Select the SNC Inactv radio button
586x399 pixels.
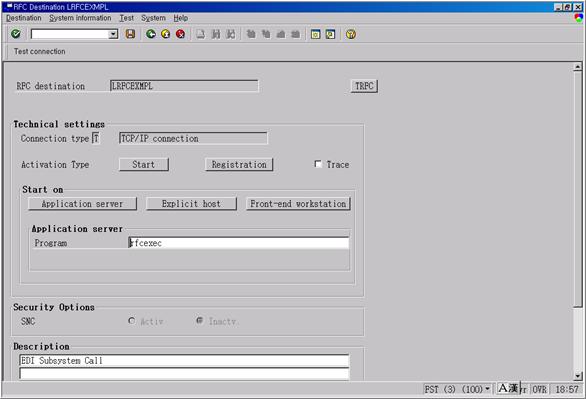(200, 321)
